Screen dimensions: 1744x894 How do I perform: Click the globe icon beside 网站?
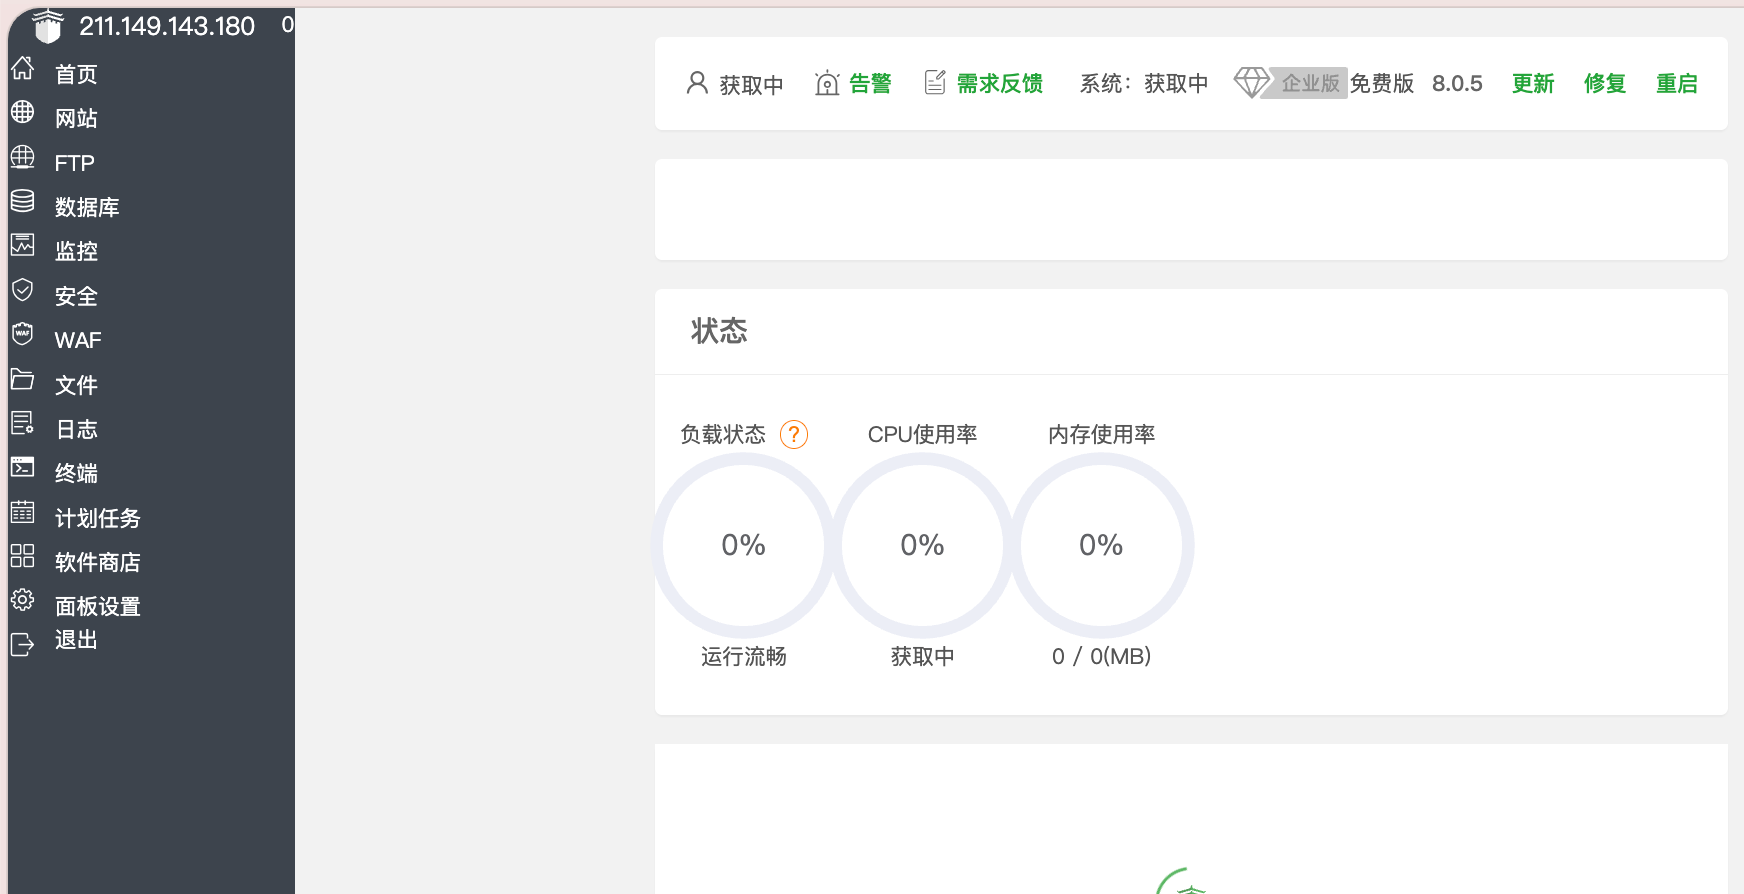22,112
